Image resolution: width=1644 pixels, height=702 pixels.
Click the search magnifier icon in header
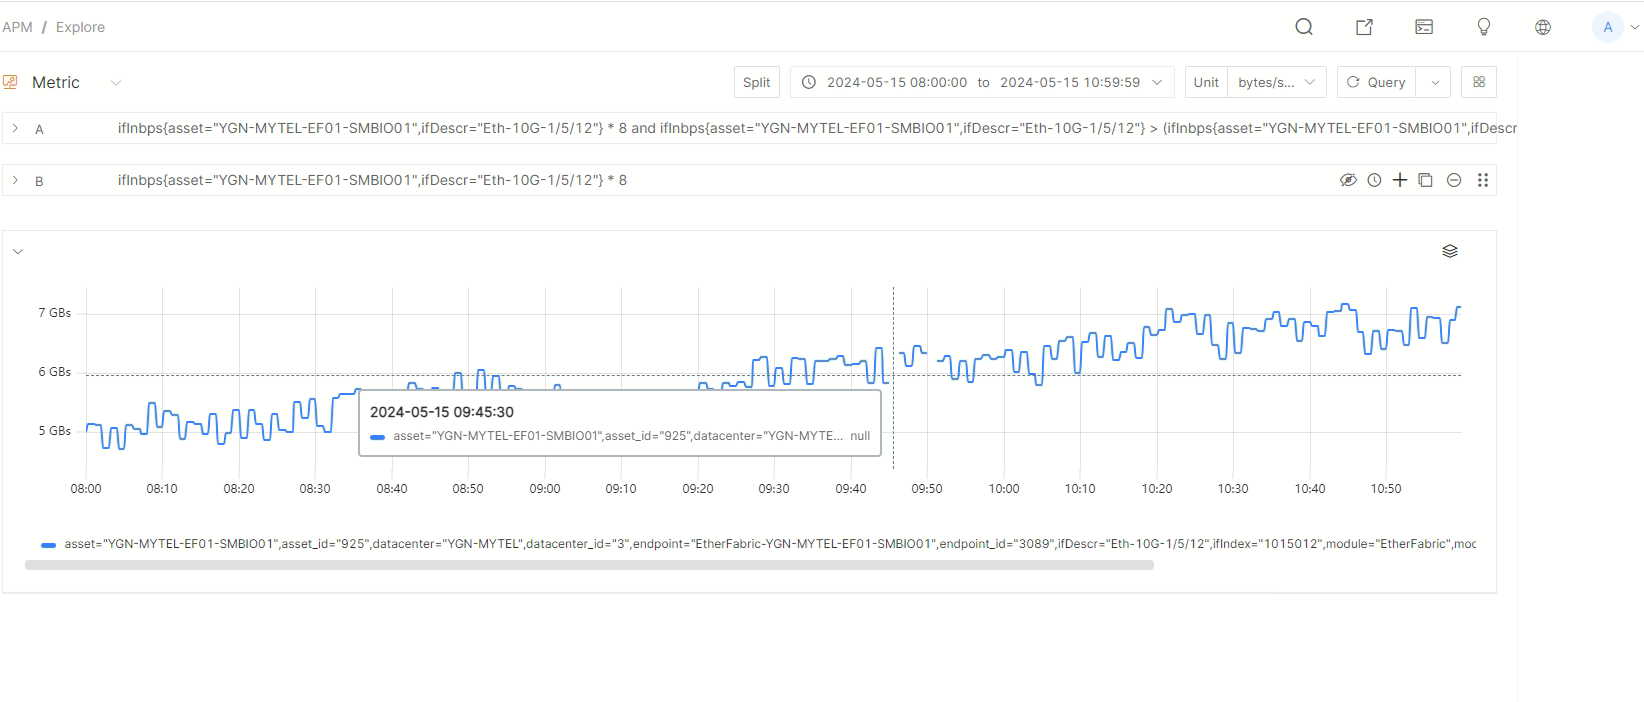click(x=1304, y=27)
